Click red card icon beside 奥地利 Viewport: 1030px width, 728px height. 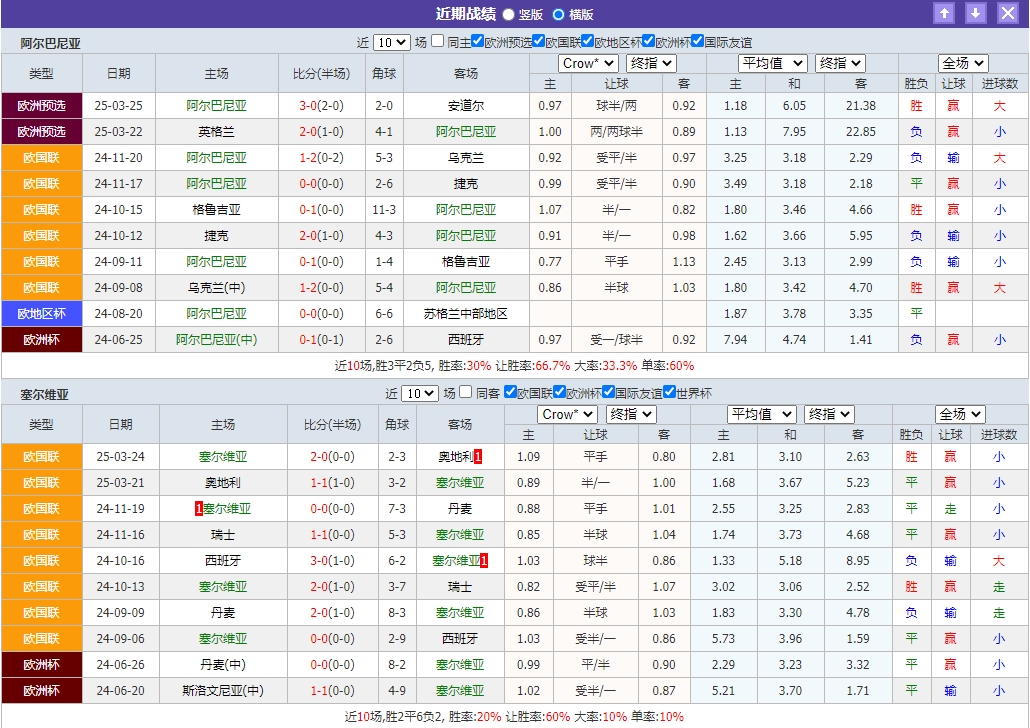pos(478,456)
